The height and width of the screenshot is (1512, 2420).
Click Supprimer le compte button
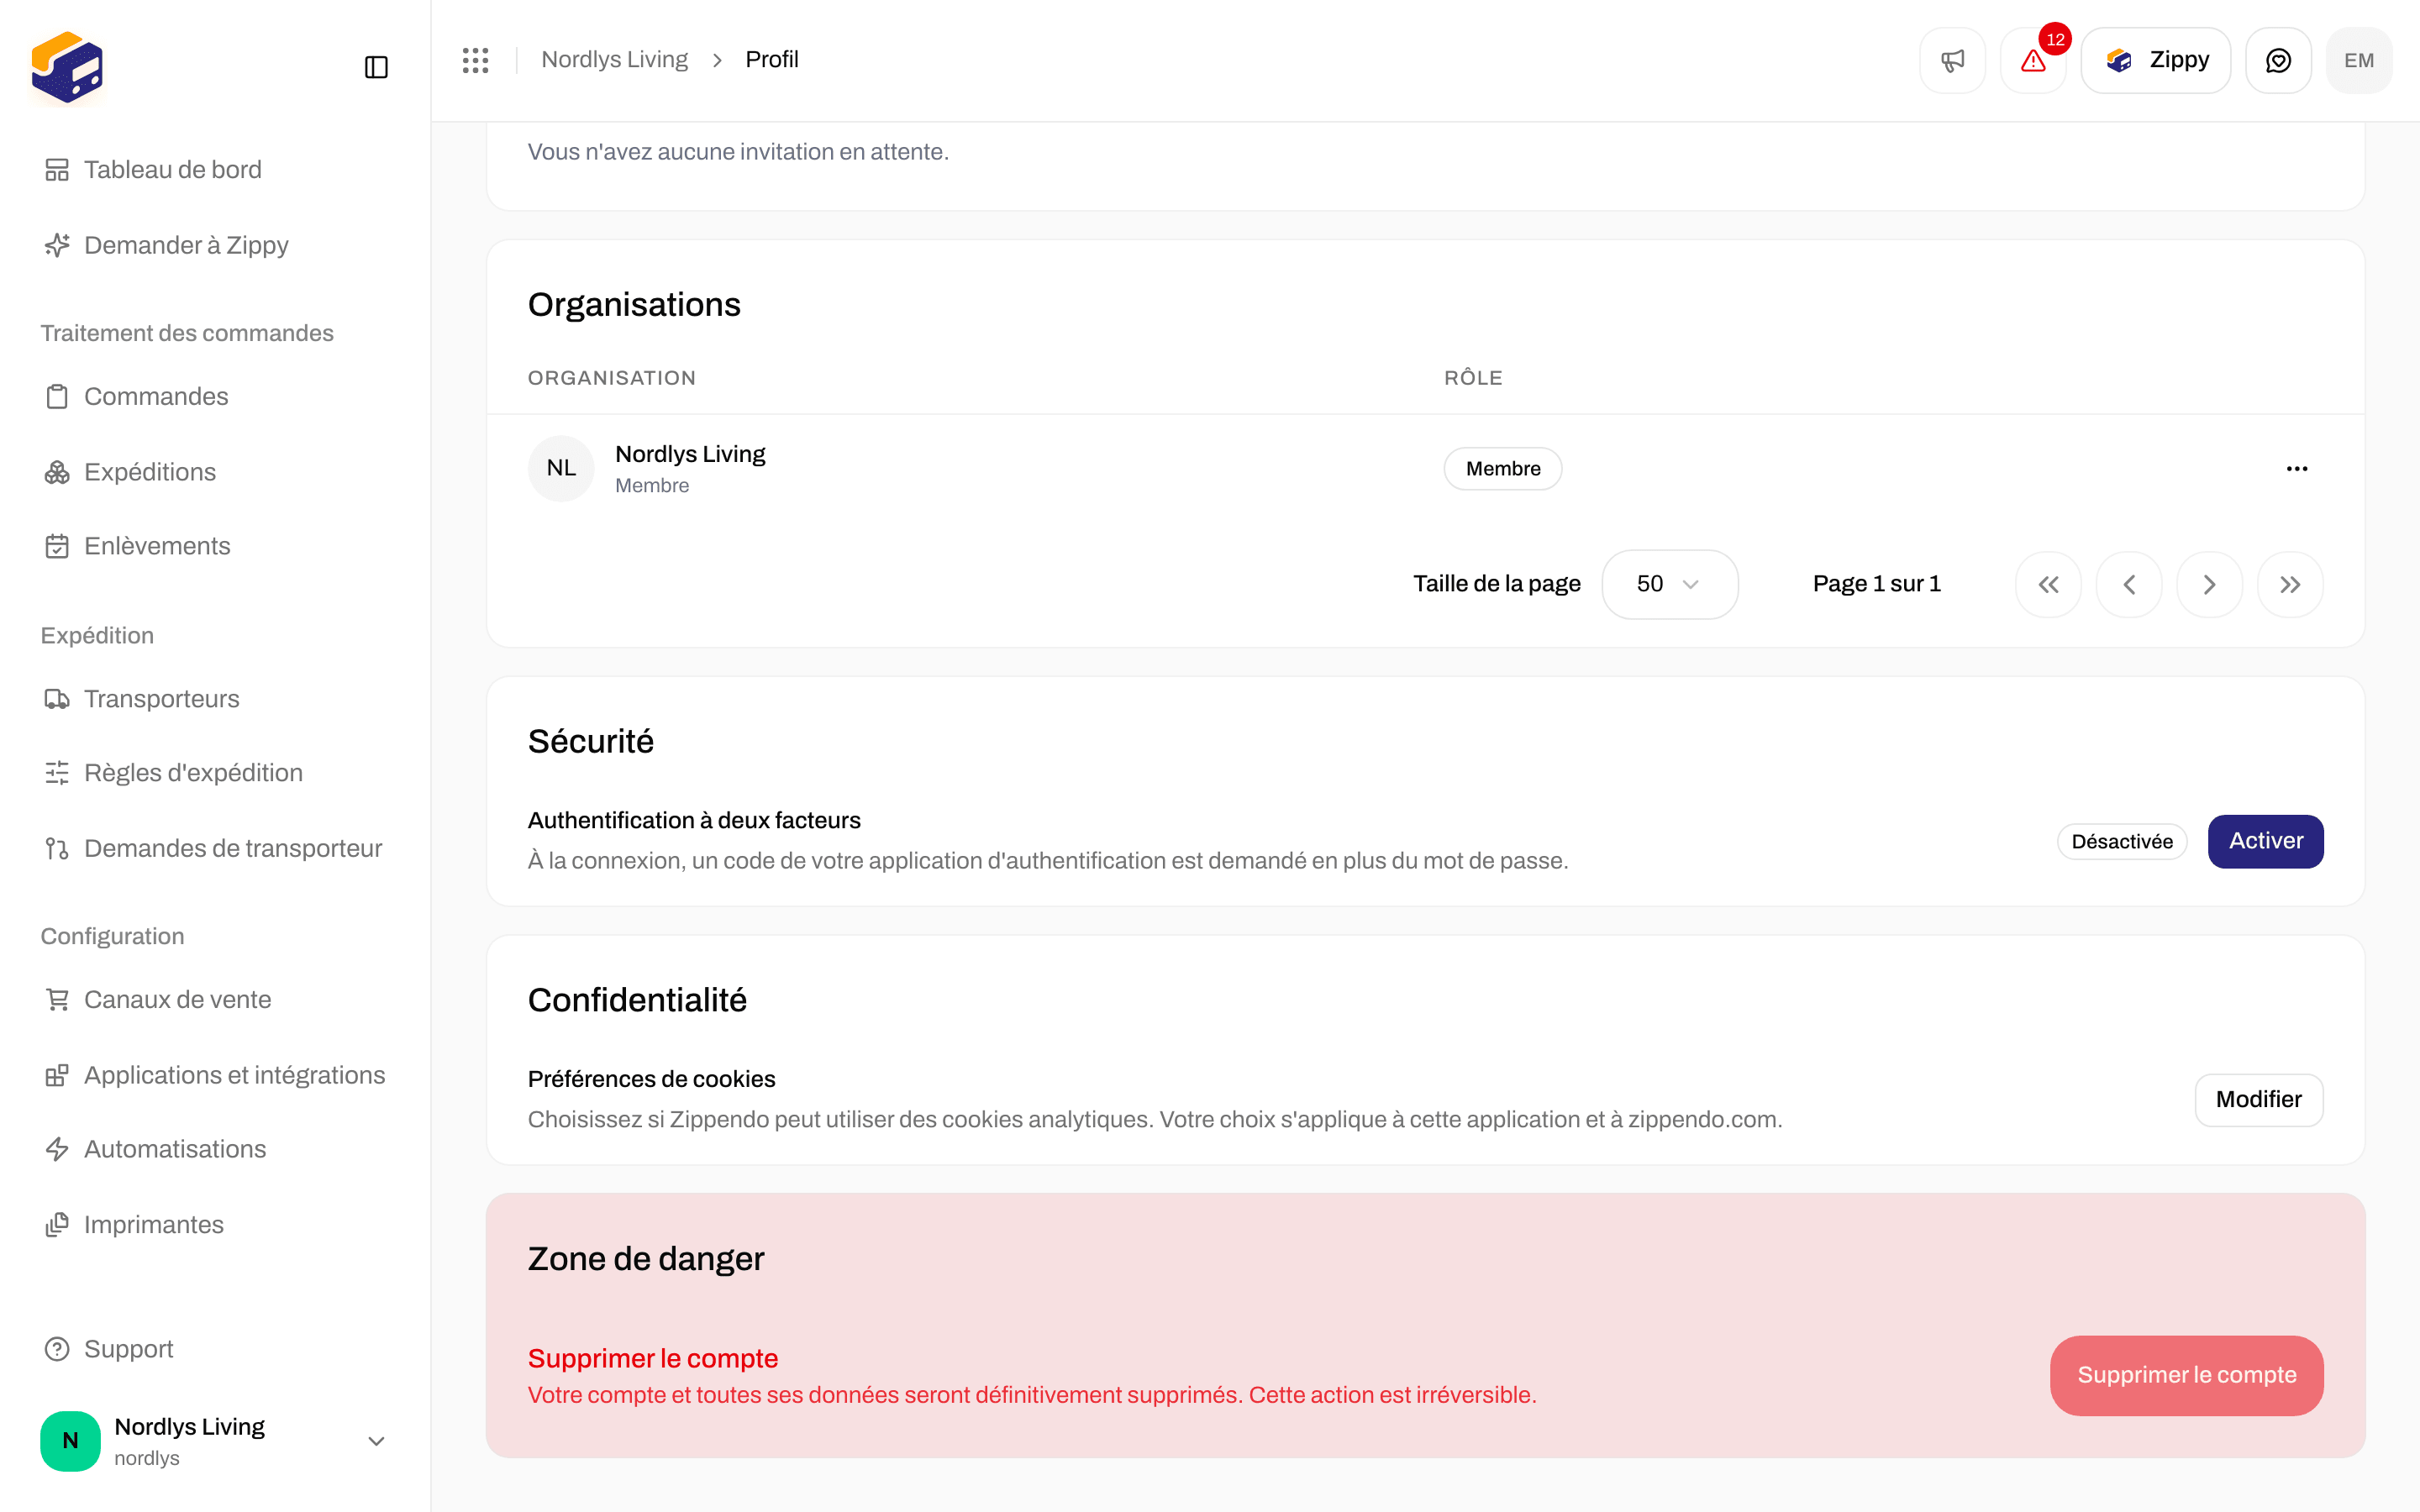click(x=2186, y=1375)
